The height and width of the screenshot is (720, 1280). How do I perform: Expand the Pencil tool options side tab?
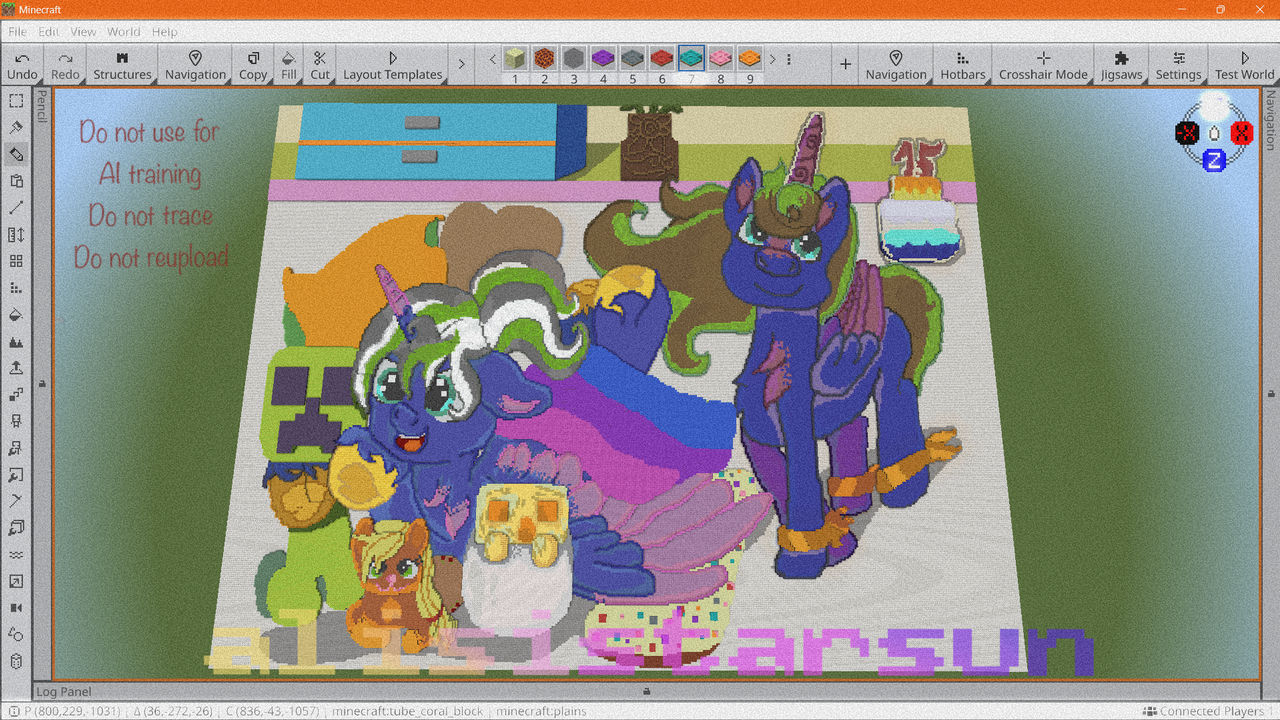(41, 105)
